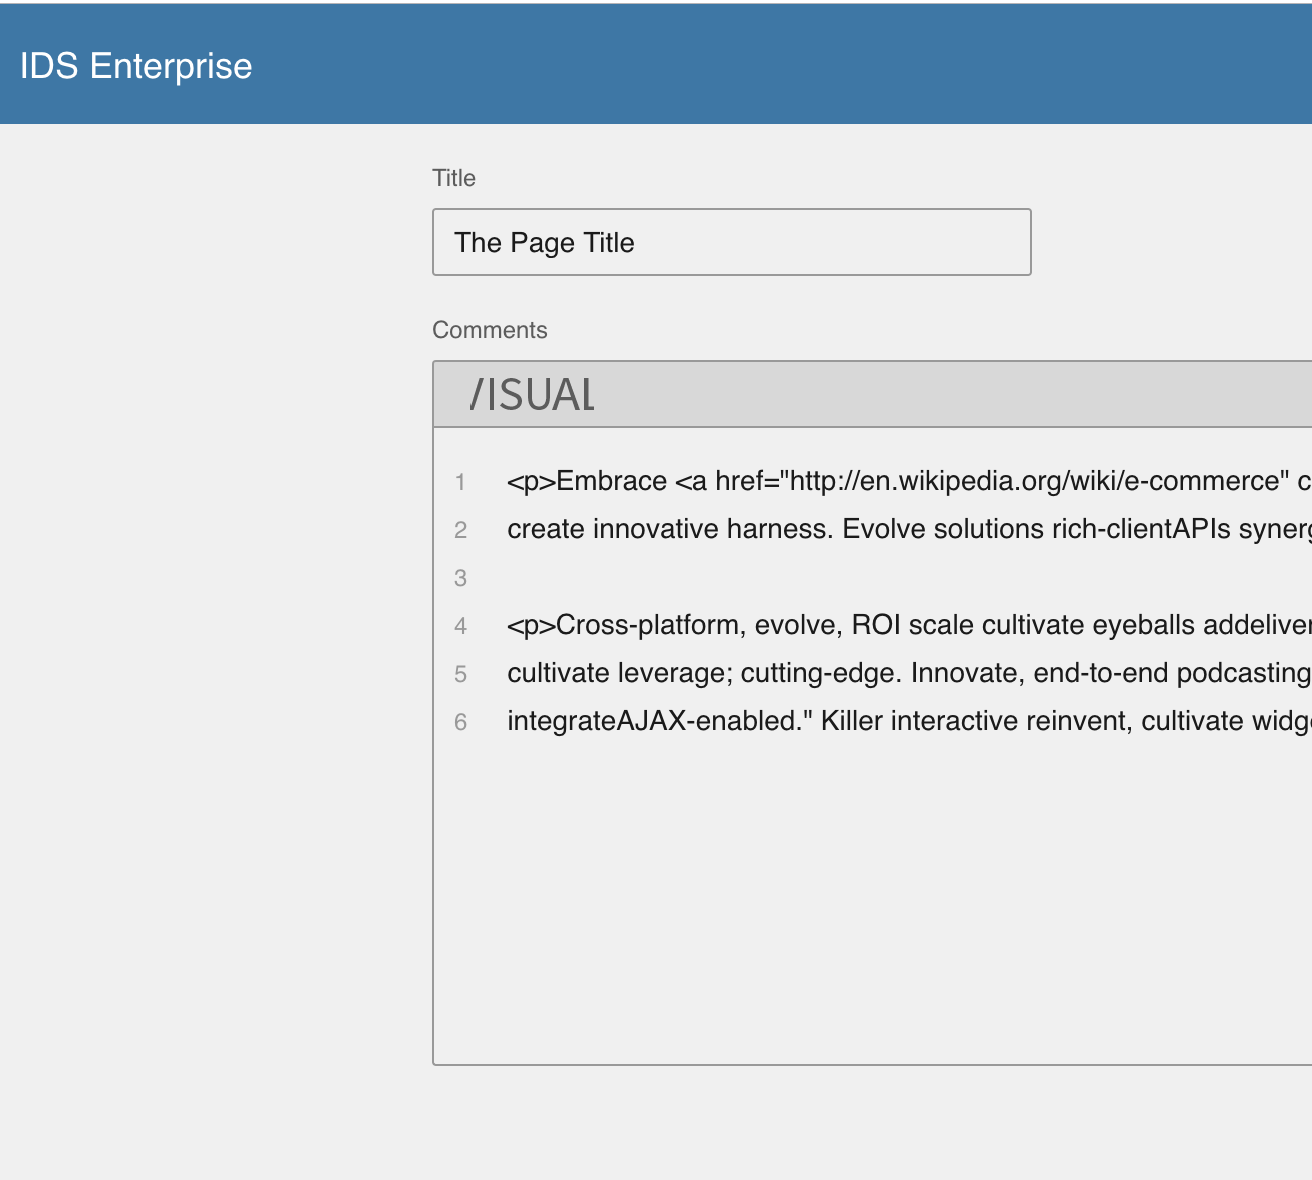The image size is (1312, 1180).
Task: Click the Title field label
Action: (454, 178)
